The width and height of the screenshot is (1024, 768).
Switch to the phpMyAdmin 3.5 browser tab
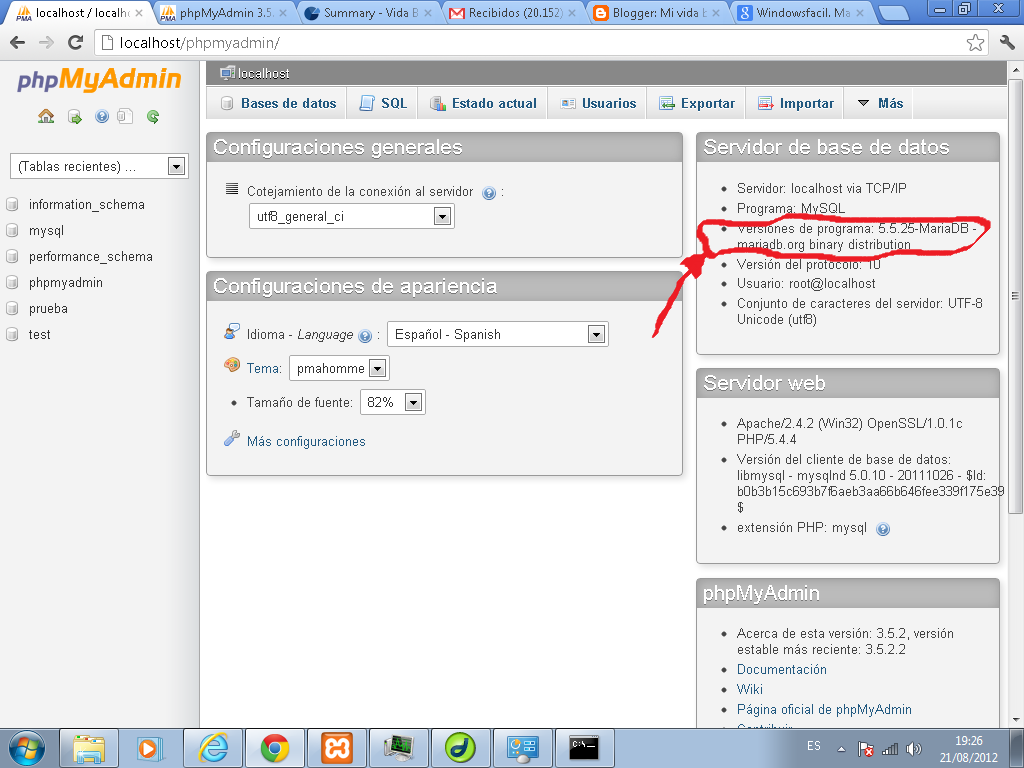point(224,12)
